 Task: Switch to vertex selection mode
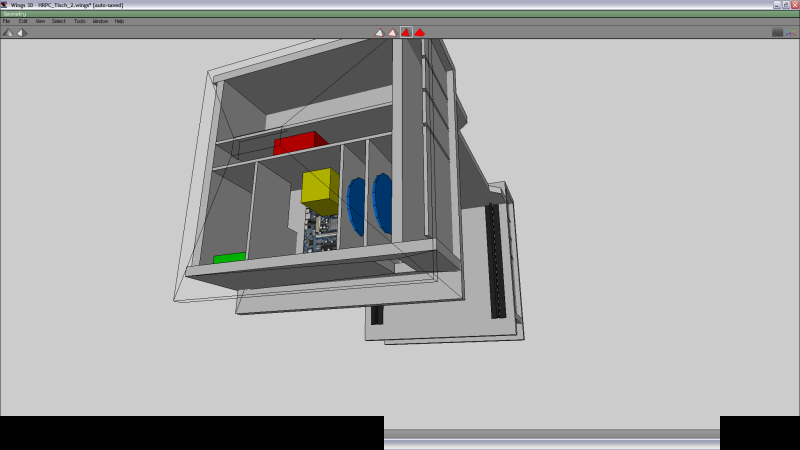pos(380,32)
